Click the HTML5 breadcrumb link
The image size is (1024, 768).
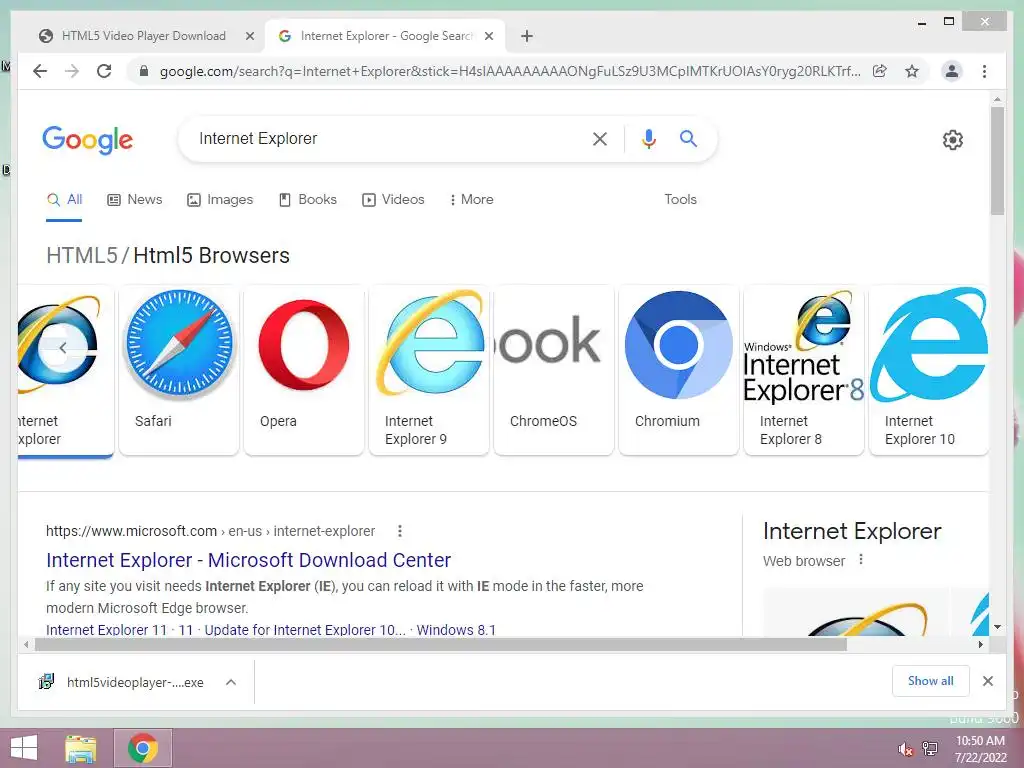point(82,255)
